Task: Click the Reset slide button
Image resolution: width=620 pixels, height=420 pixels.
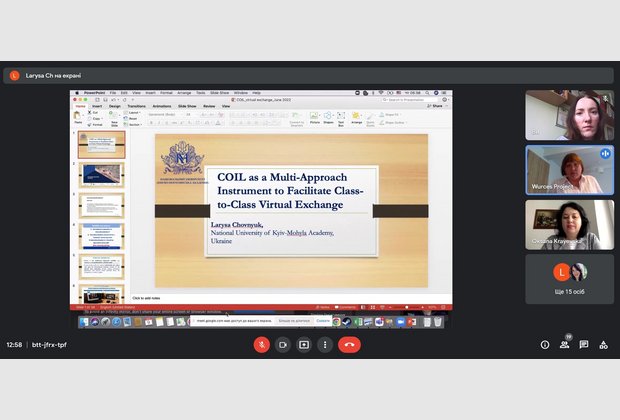Action: tap(131, 119)
